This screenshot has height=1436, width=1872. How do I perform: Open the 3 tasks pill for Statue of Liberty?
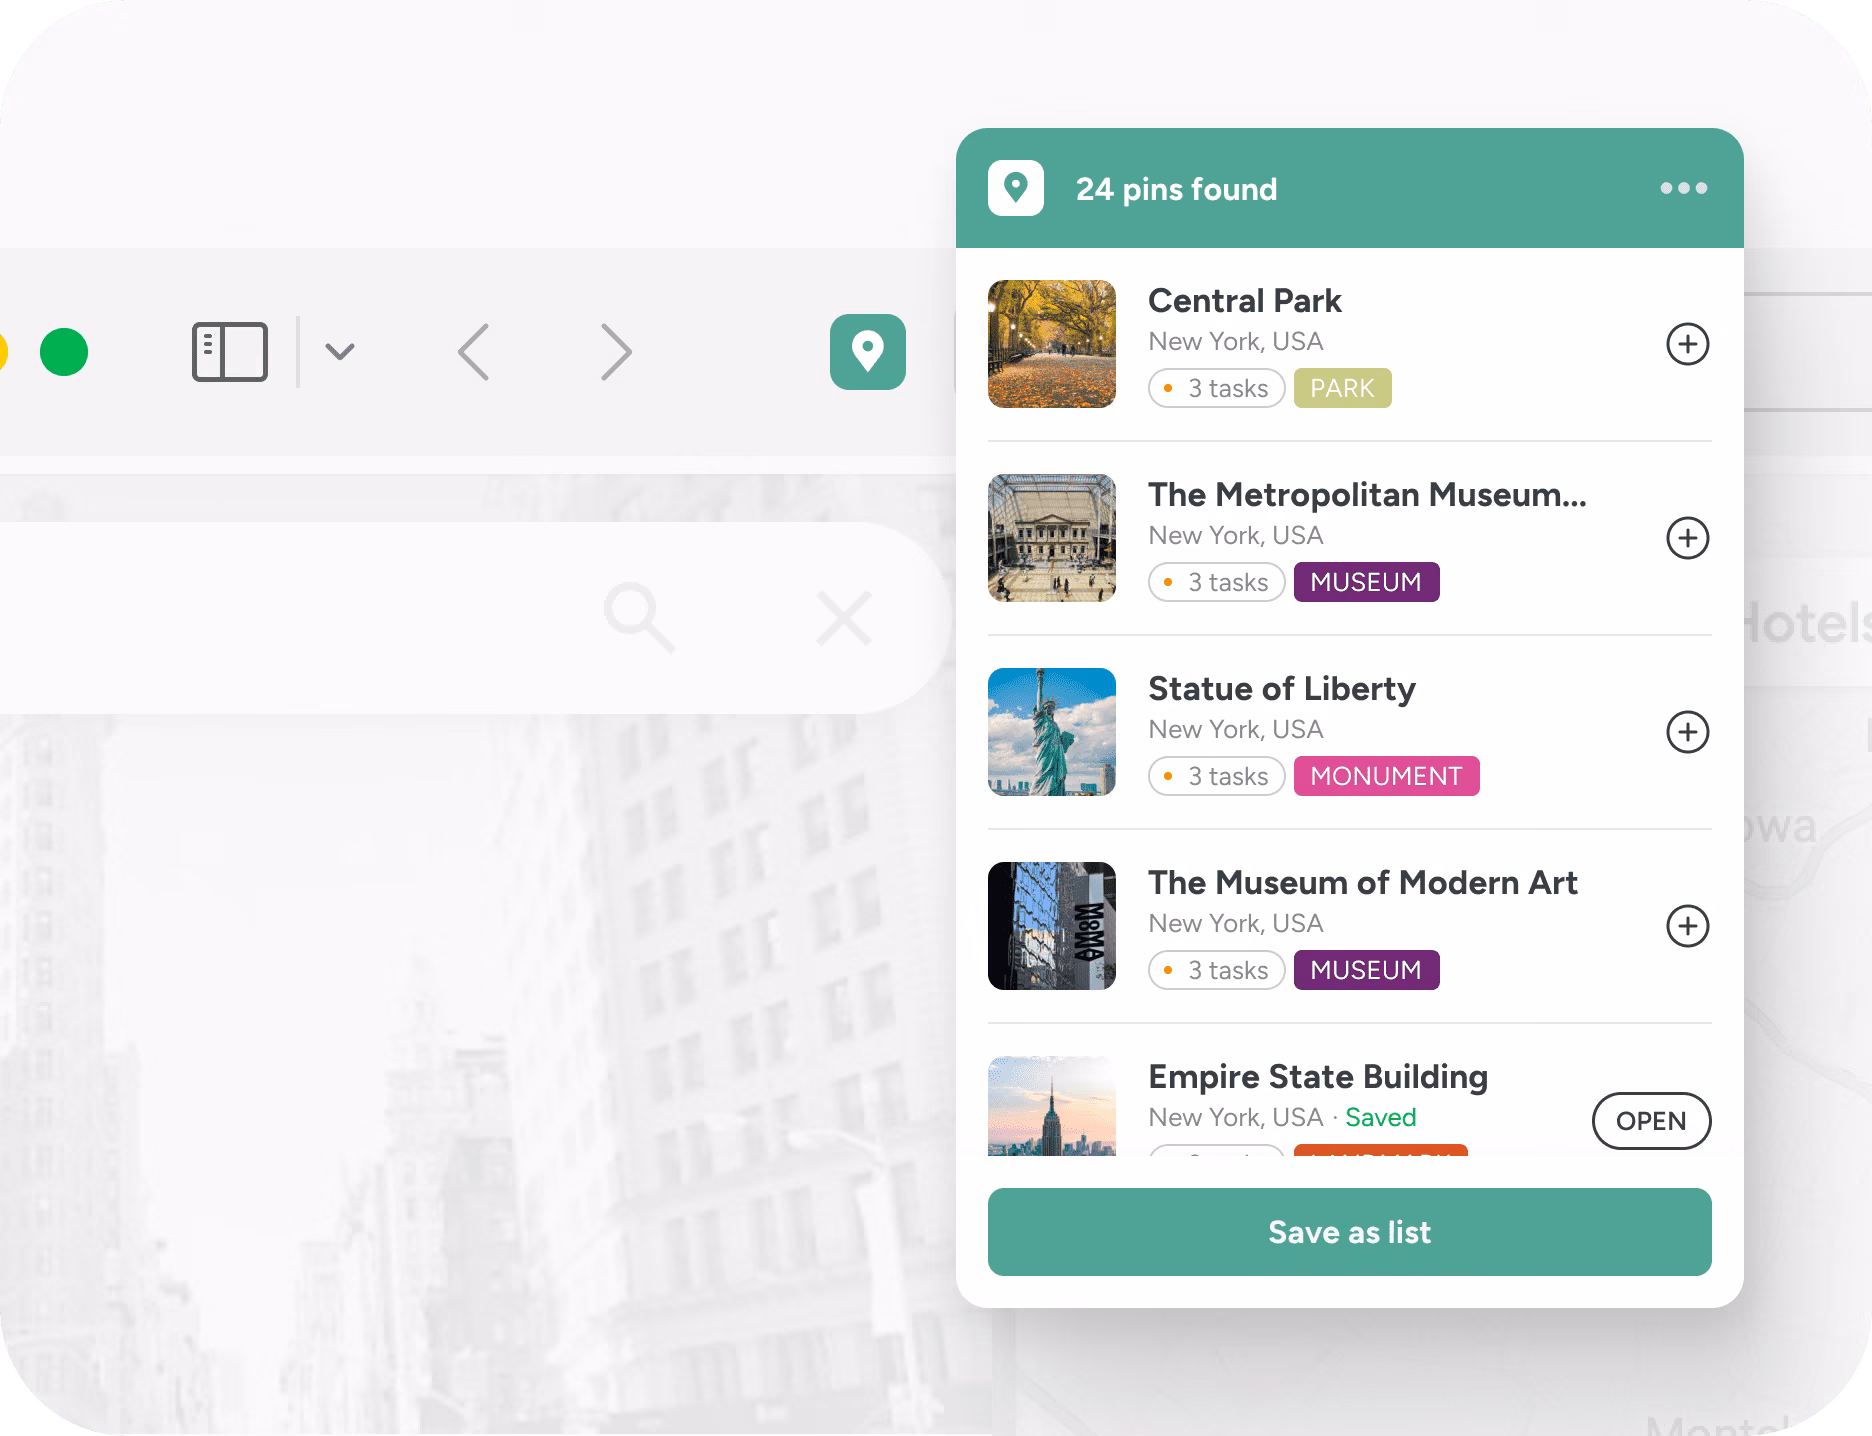pos(1217,776)
